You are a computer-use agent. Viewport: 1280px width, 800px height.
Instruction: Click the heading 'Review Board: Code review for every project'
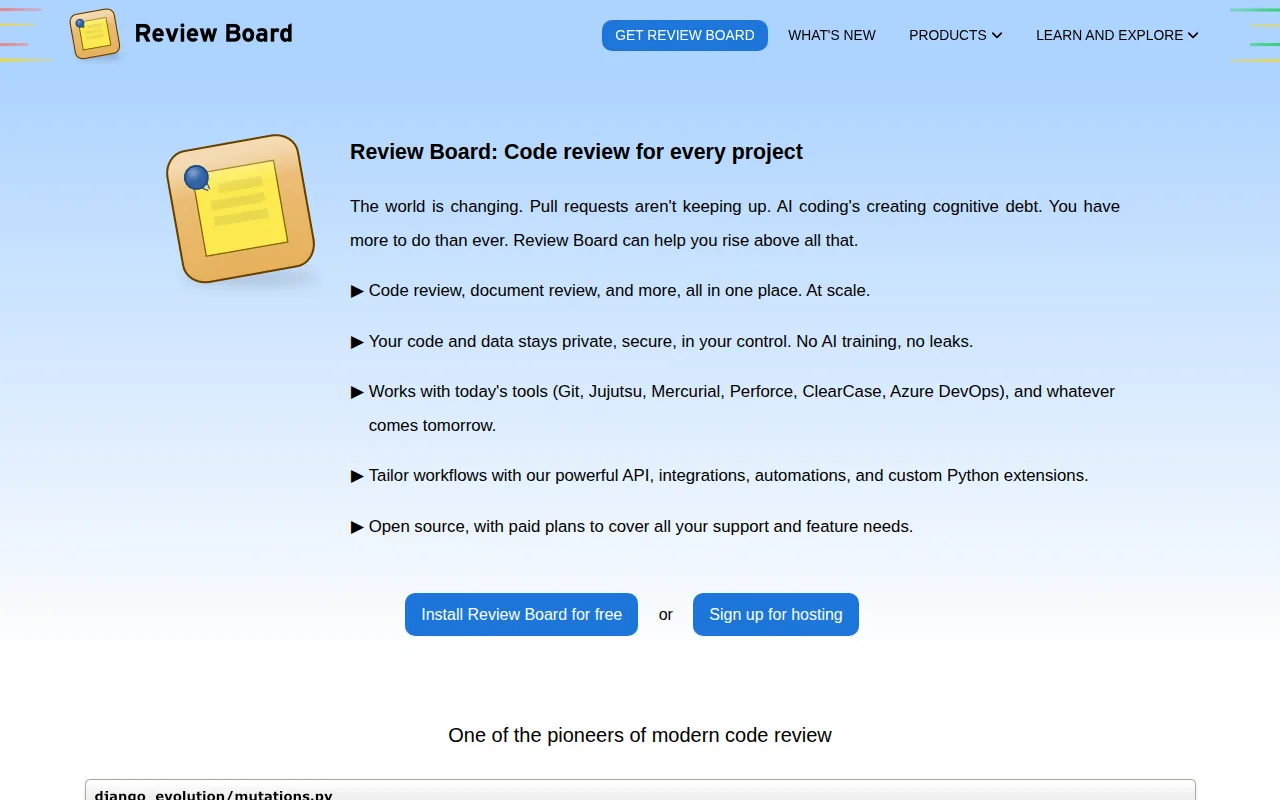(576, 152)
